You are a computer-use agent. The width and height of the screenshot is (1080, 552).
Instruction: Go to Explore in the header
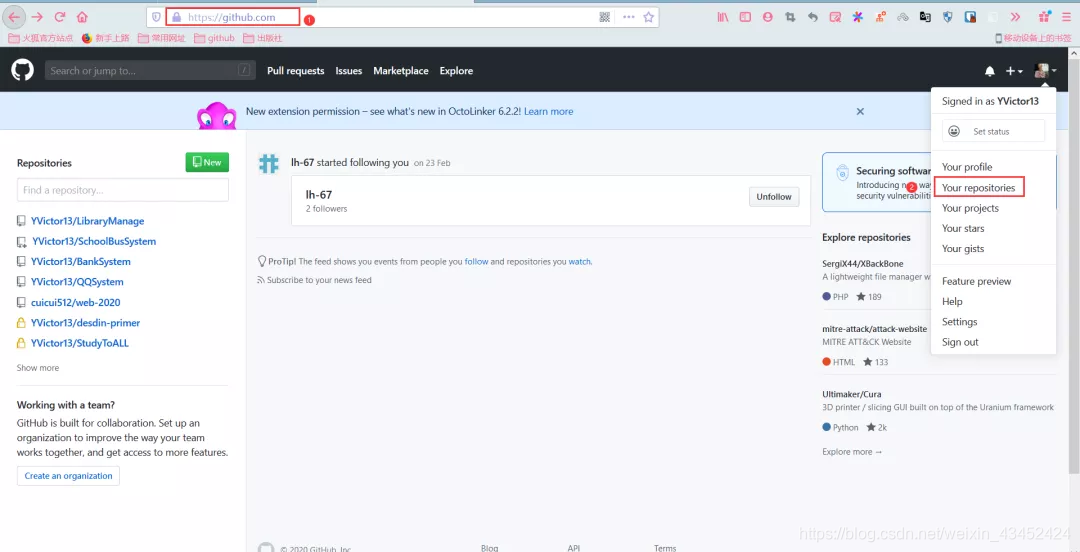click(456, 71)
